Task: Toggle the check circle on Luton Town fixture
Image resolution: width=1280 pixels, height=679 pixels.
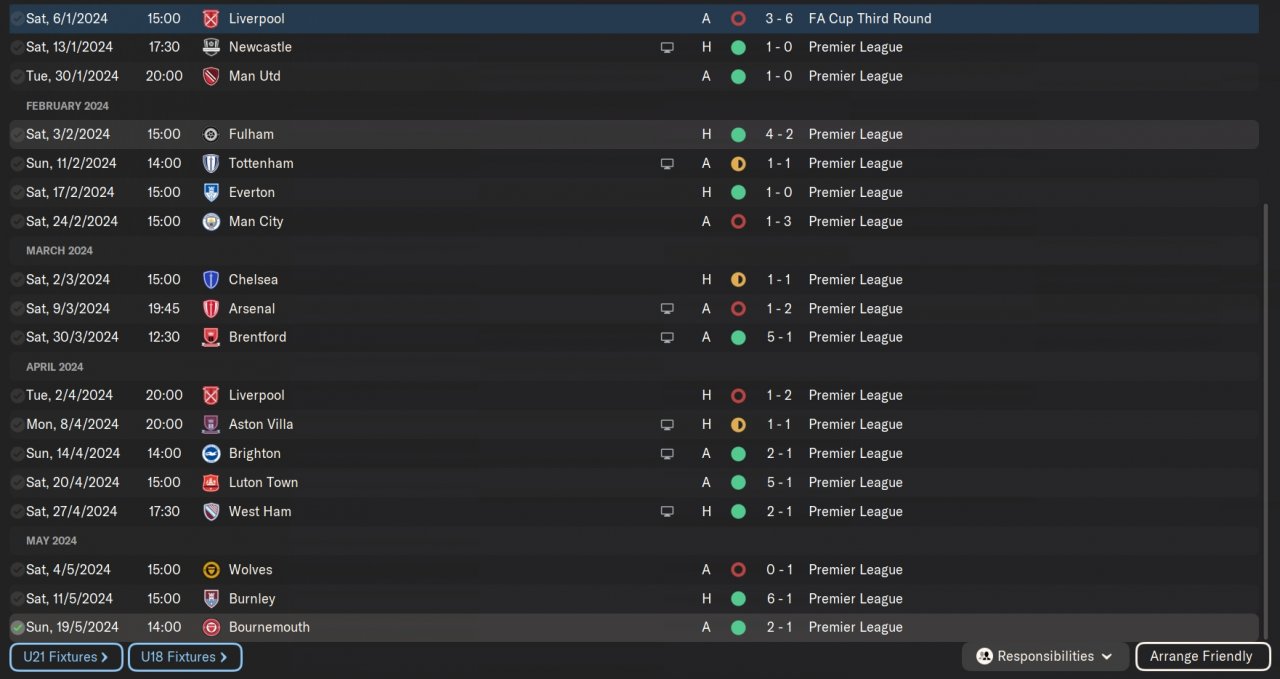Action: click(x=17, y=482)
